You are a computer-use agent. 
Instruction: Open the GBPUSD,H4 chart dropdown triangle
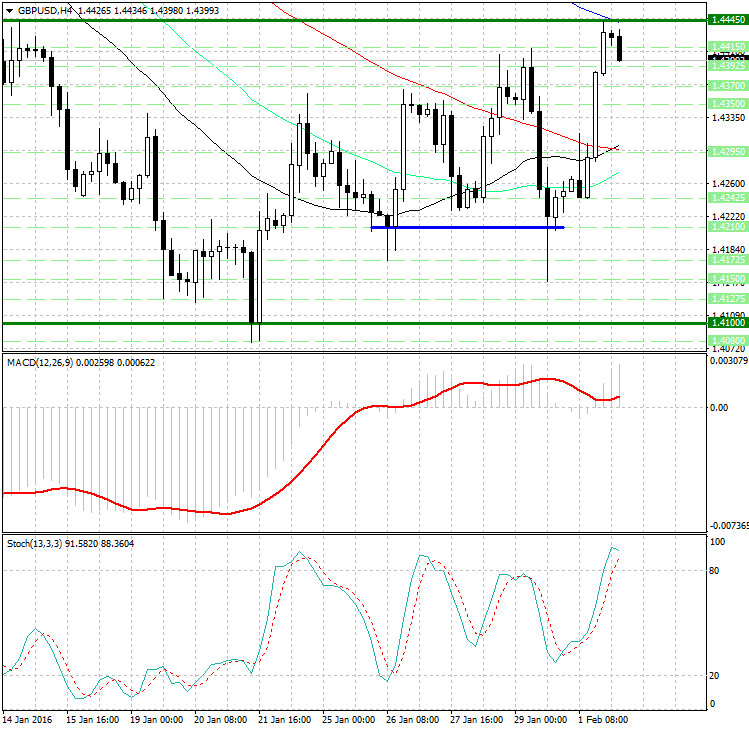pyautogui.click(x=10, y=11)
